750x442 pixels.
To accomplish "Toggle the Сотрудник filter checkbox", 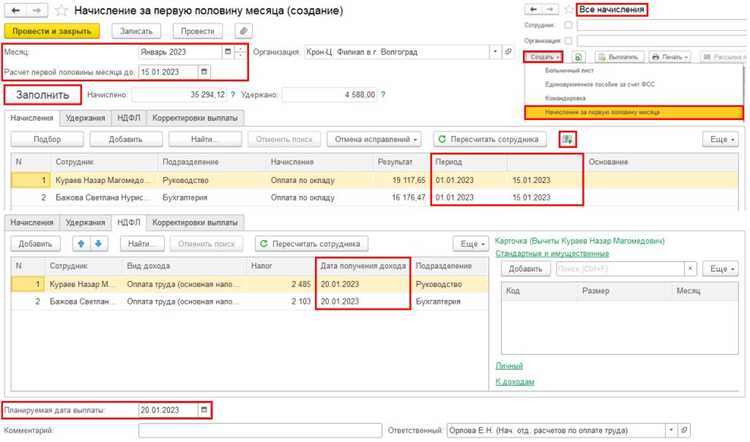I will [x=568, y=25].
